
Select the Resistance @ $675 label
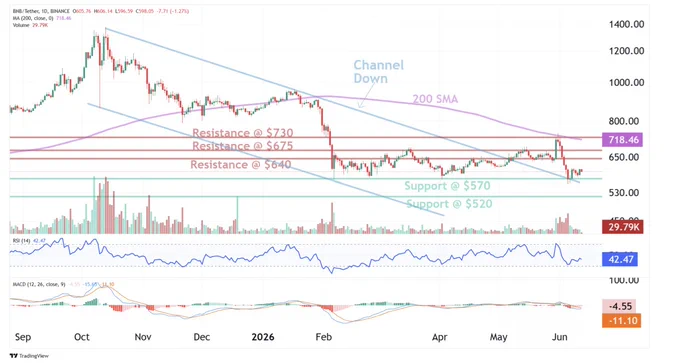point(243,146)
